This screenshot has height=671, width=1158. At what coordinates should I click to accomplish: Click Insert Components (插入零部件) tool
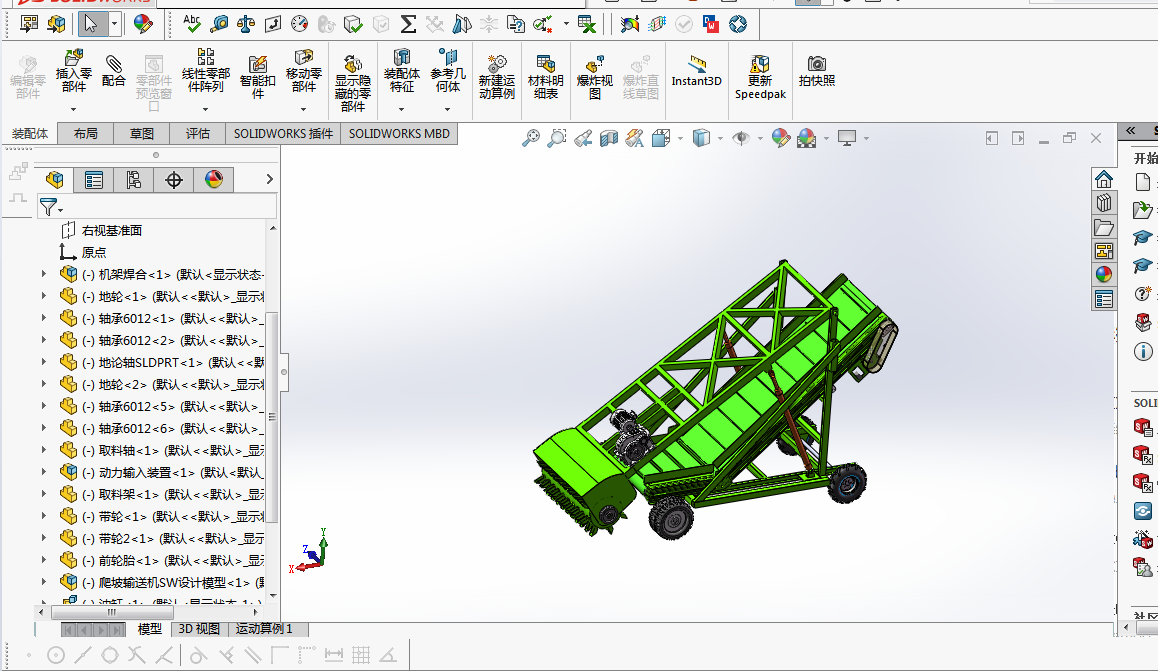73,72
